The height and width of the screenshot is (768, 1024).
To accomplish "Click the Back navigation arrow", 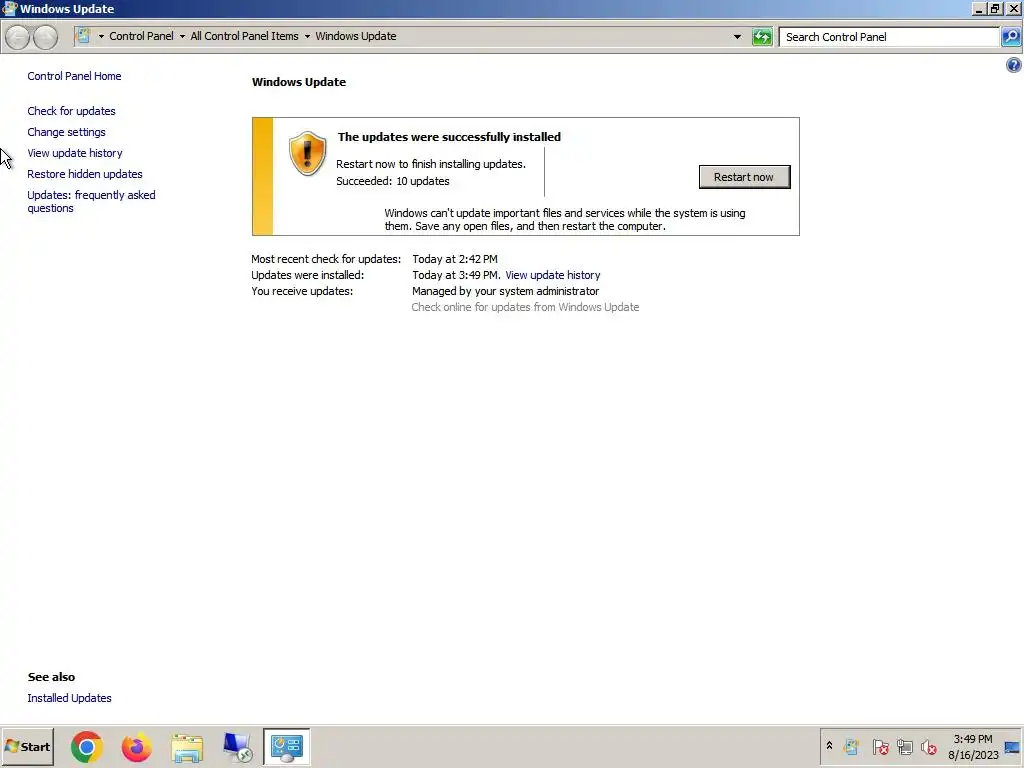I will (18, 37).
